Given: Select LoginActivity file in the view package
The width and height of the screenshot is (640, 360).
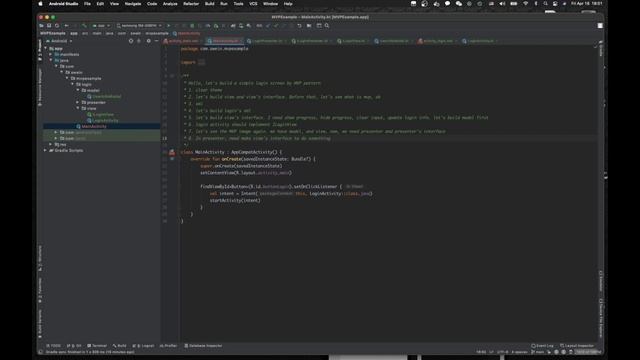Looking at the screenshot, I should [102, 120].
